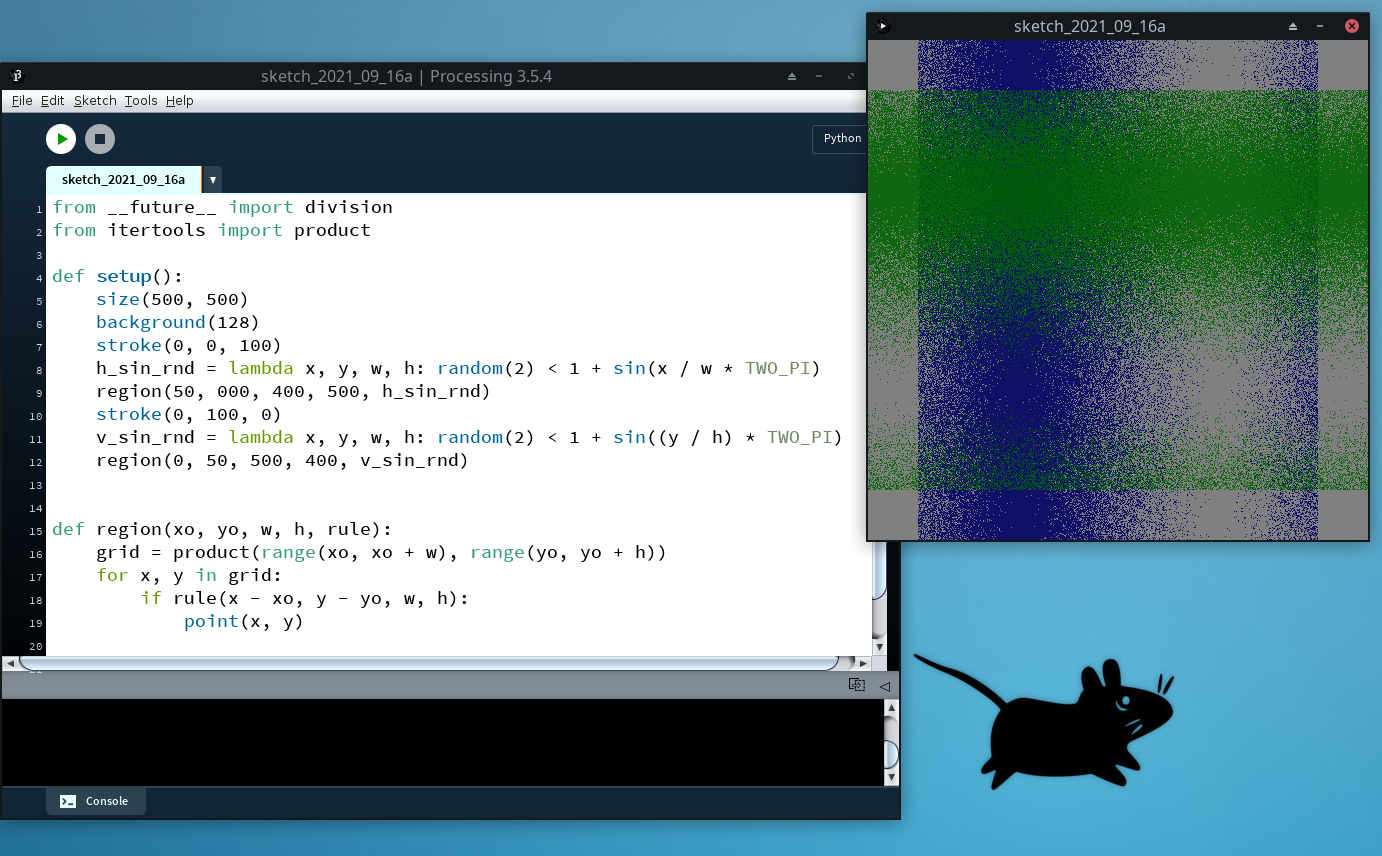Place cursor on 'def setup():' line
The width and height of the screenshot is (1382, 856).
[x=118, y=276]
